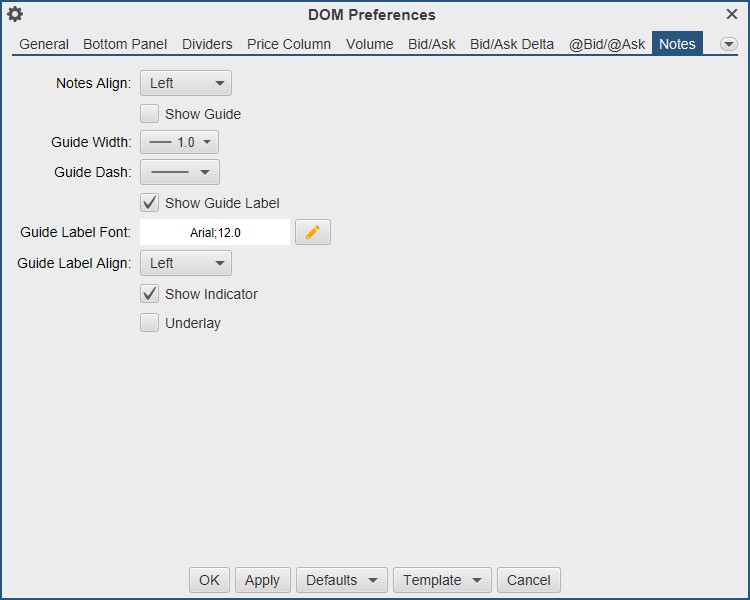Switch to the General tab
Screen dimensions: 750x600
click(44, 44)
